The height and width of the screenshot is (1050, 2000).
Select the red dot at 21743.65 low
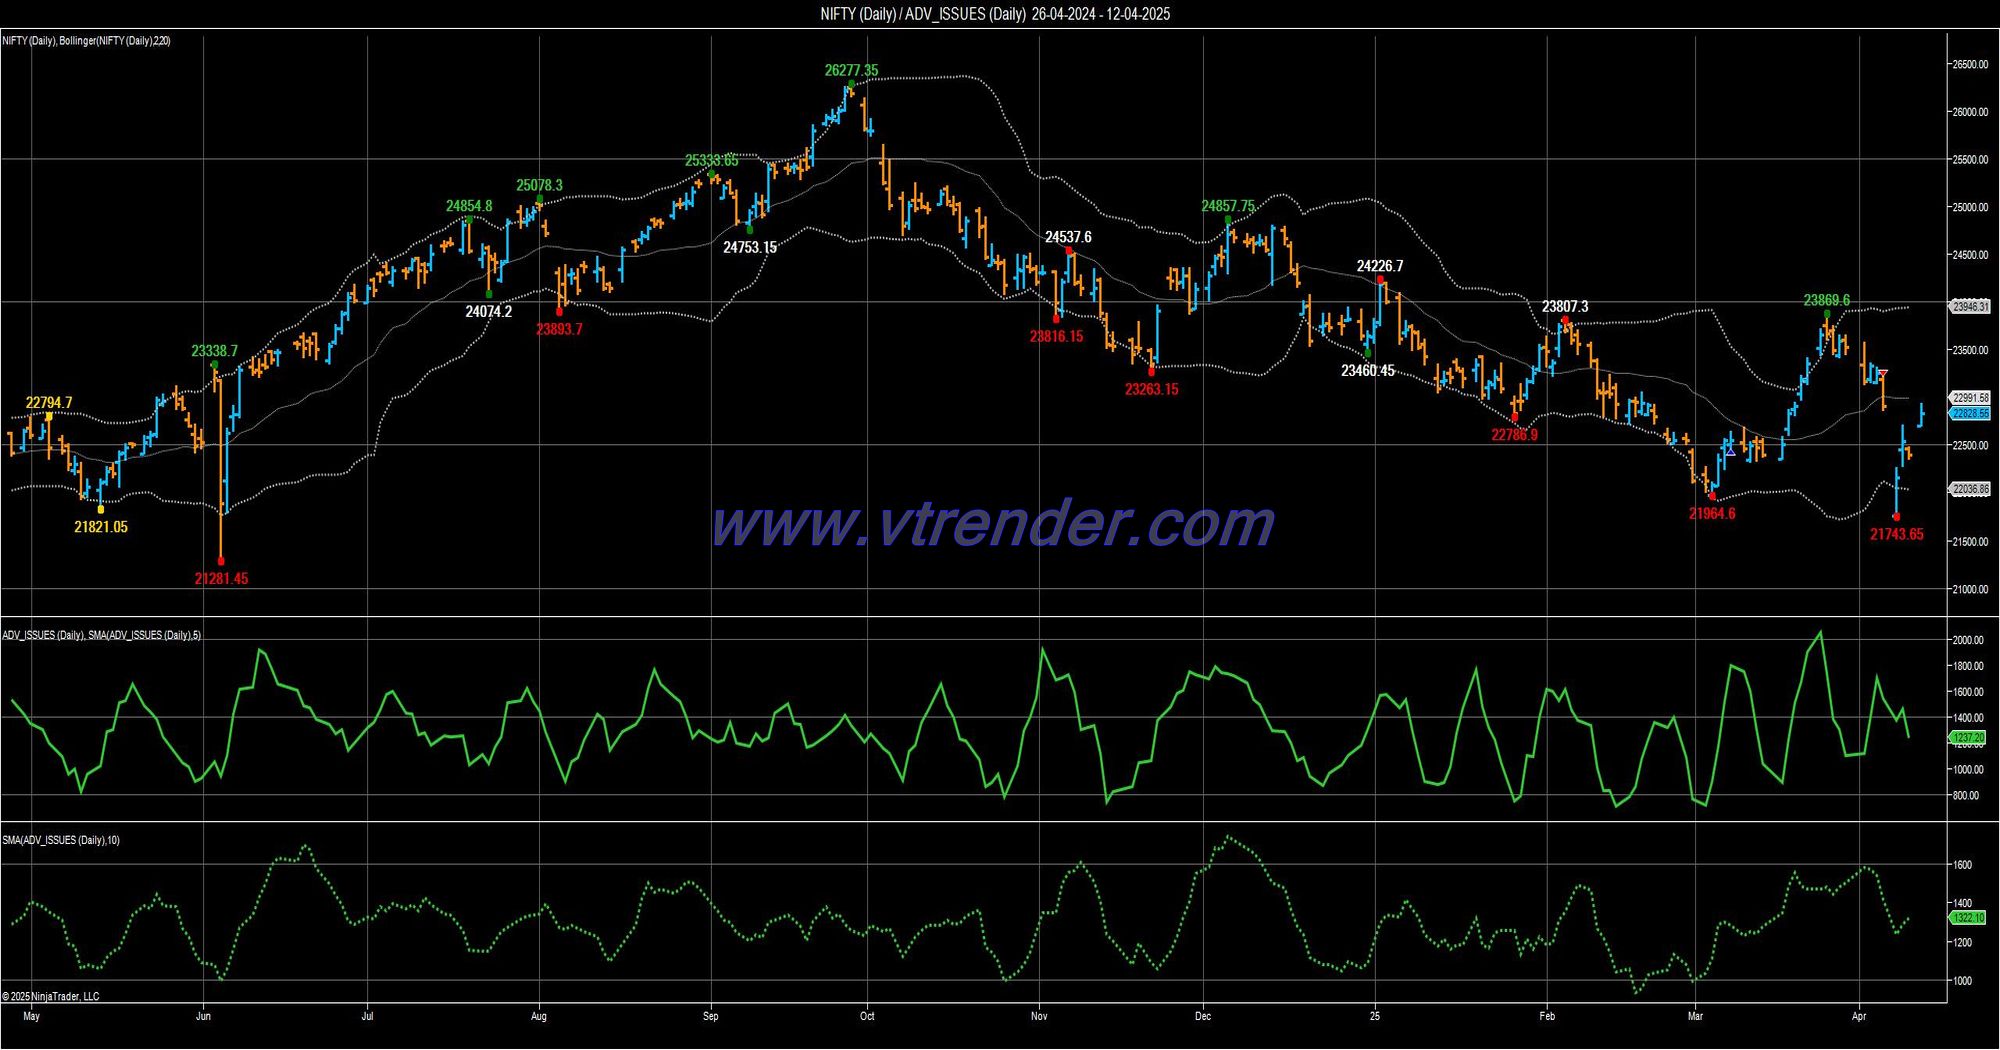[x=1896, y=517]
